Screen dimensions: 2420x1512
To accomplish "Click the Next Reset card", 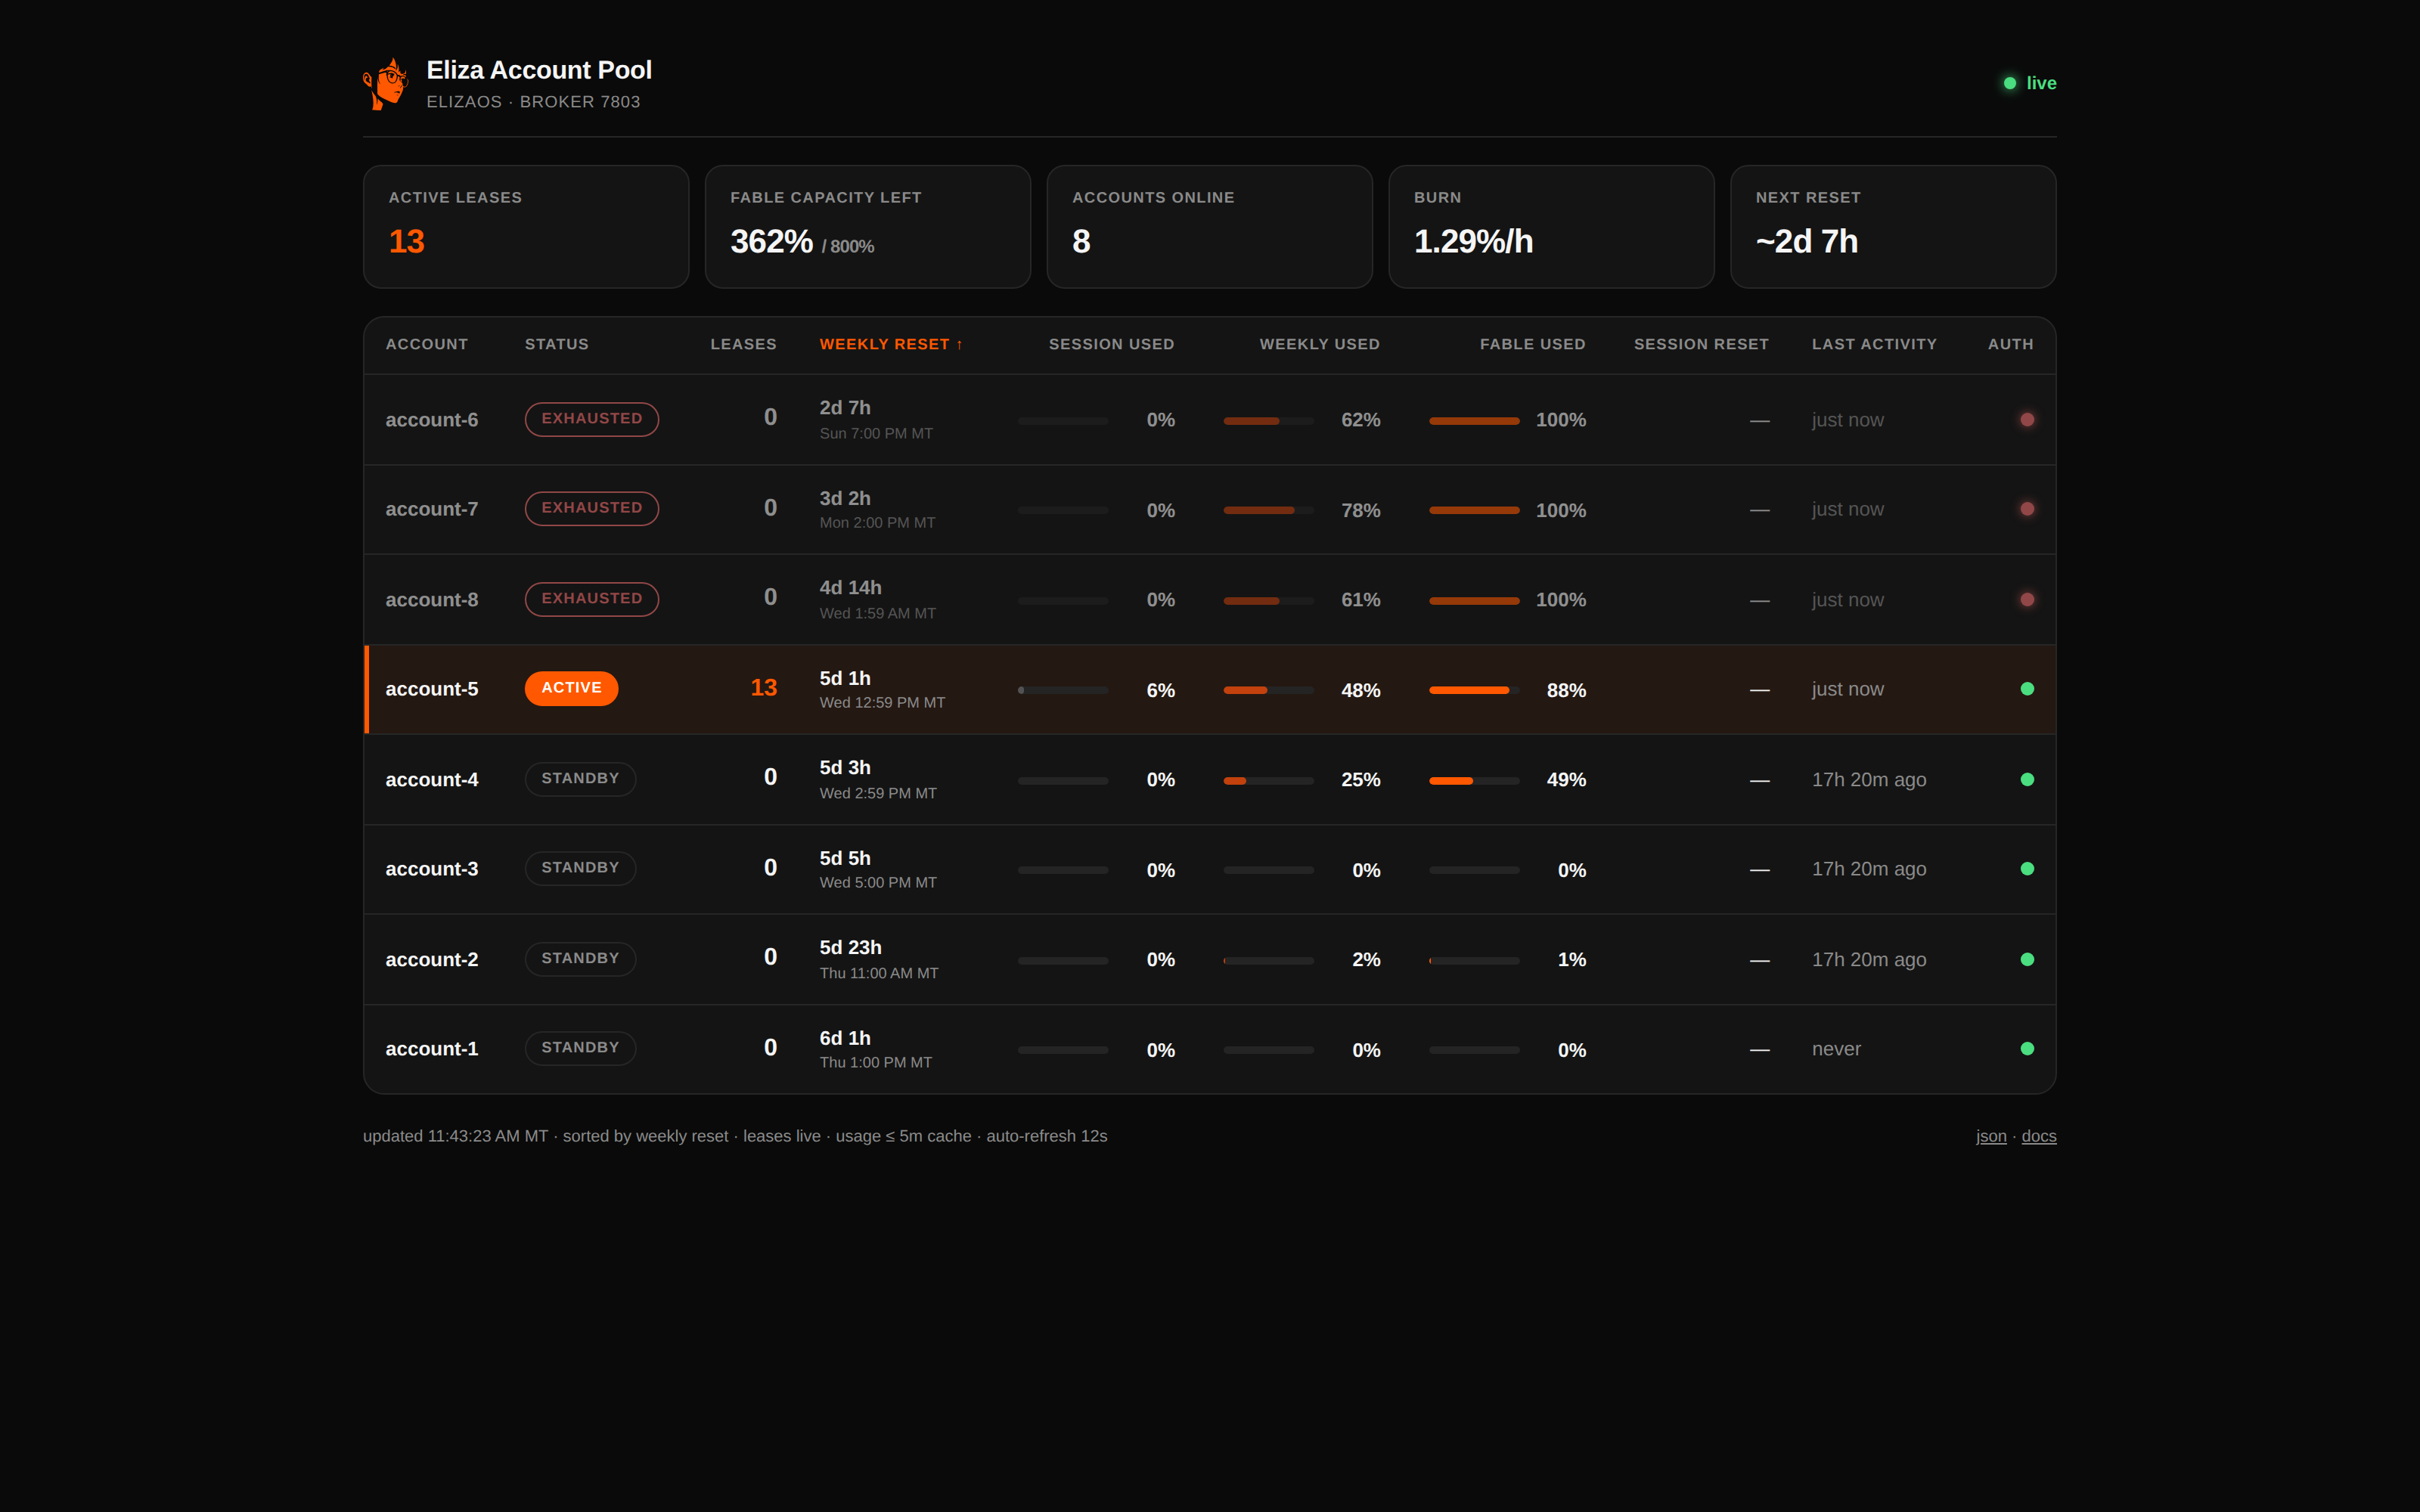I will point(1893,227).
